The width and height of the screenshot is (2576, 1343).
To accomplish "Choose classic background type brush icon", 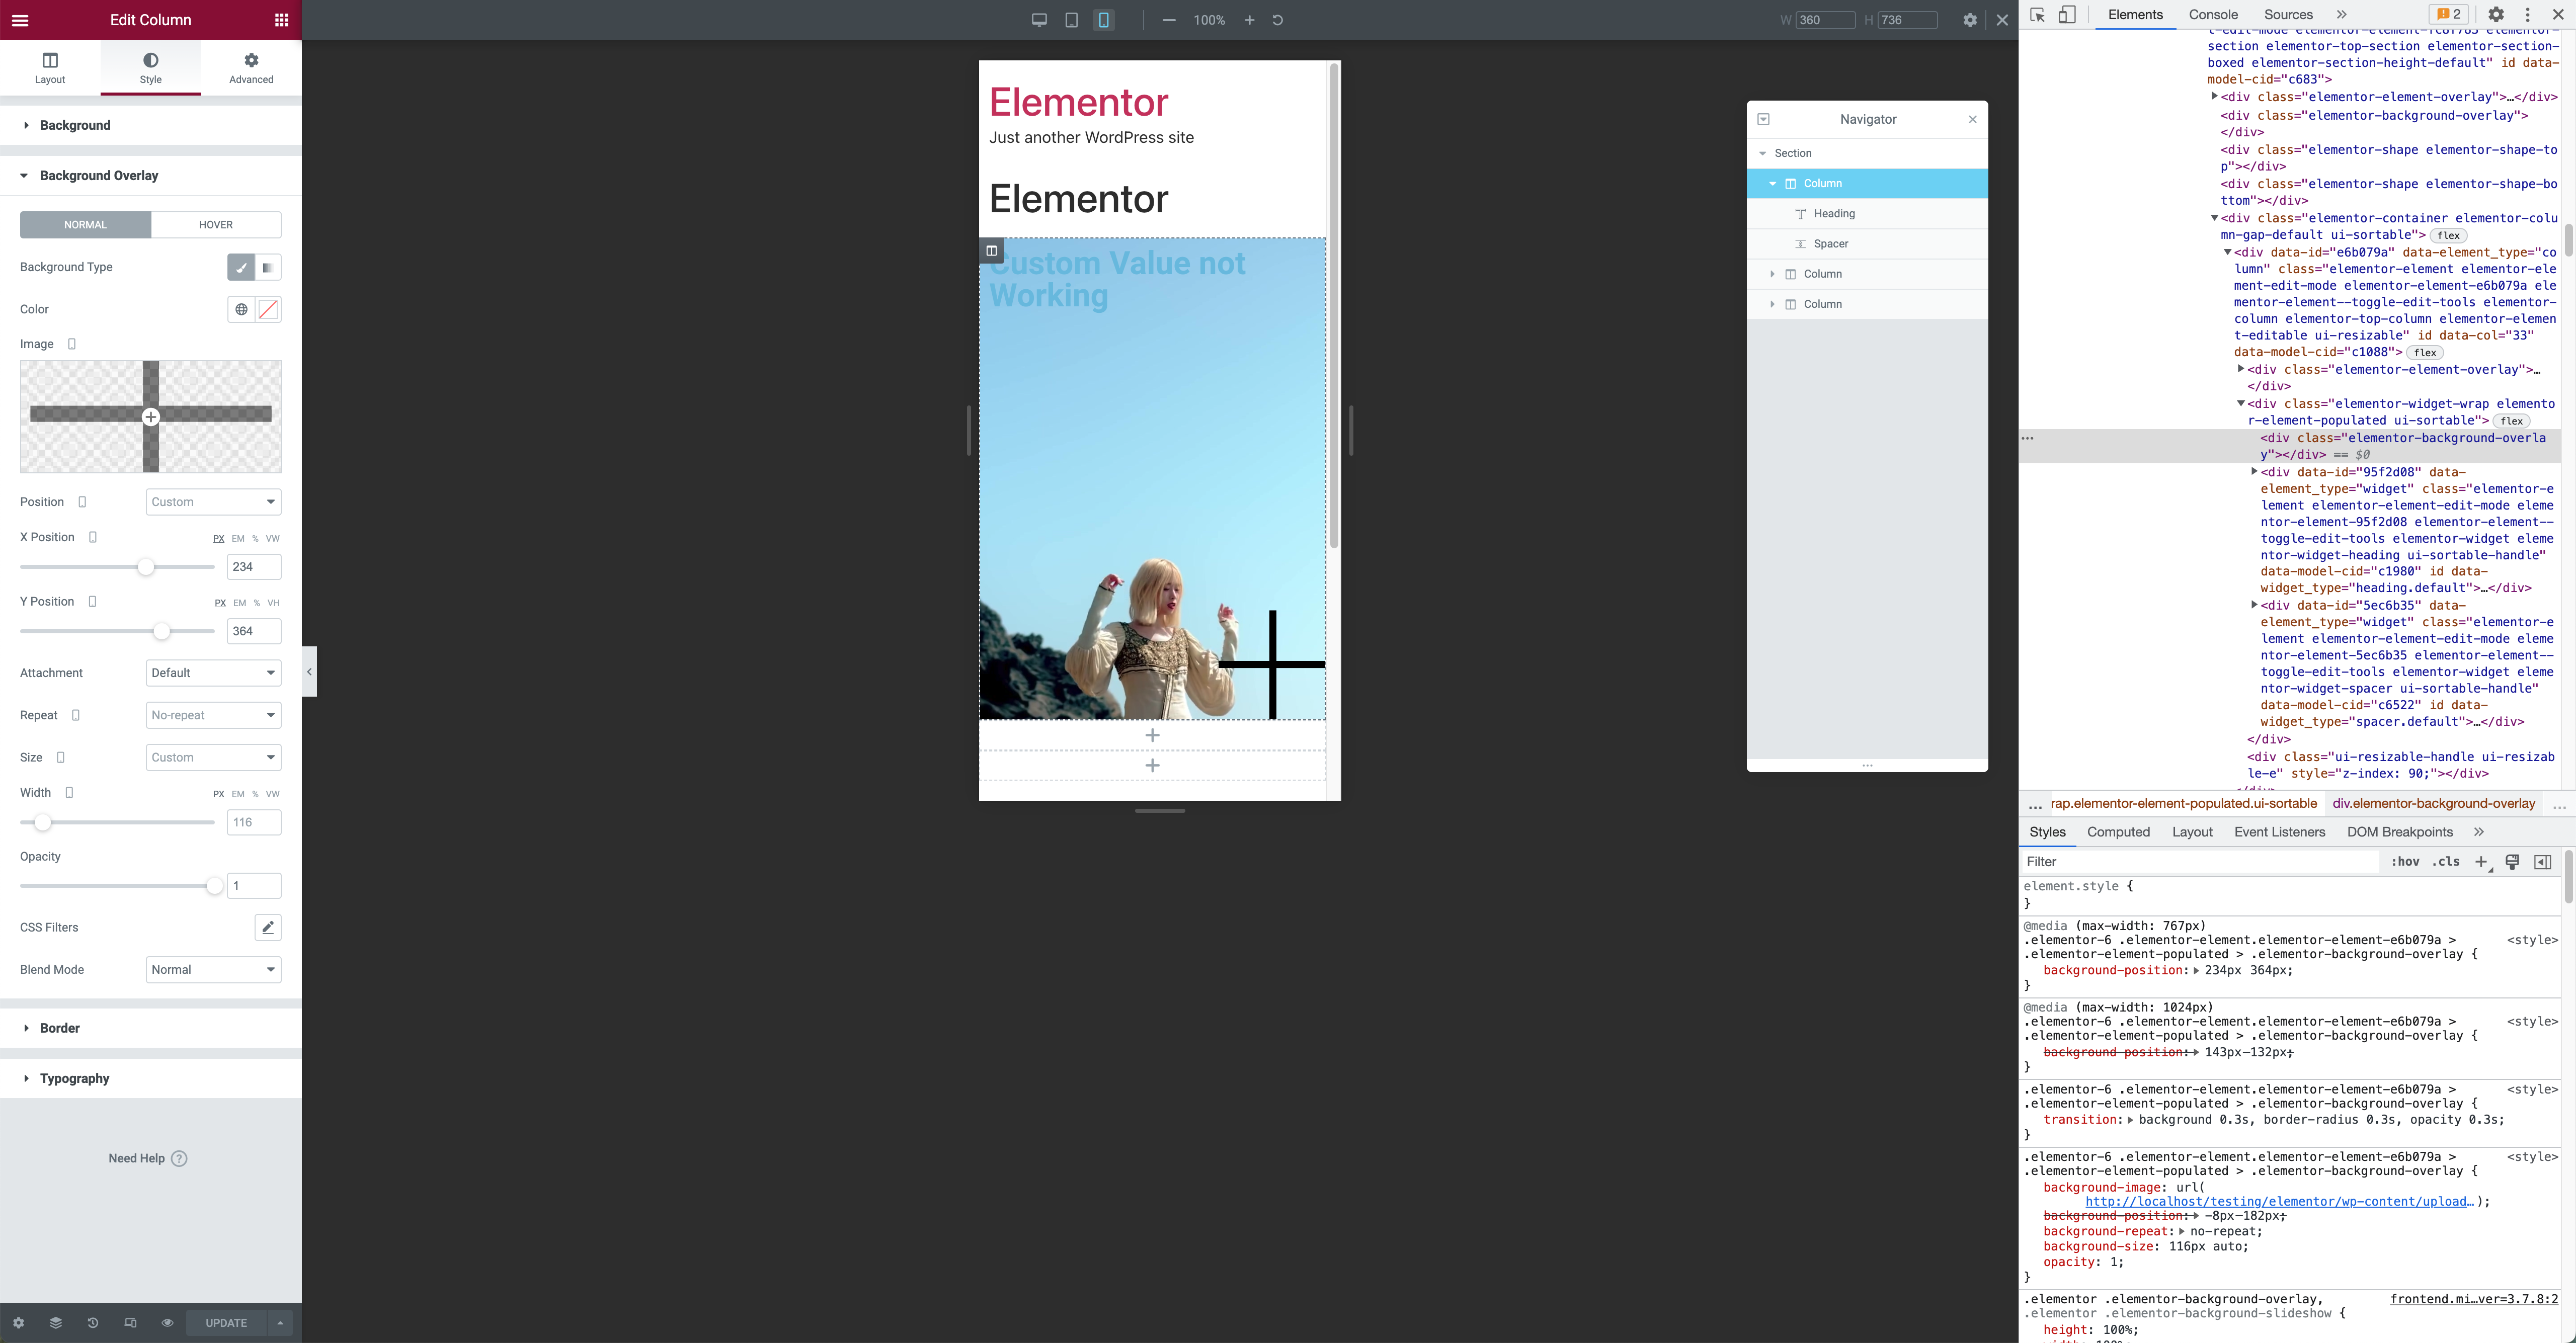I will [x=241, y=267].
